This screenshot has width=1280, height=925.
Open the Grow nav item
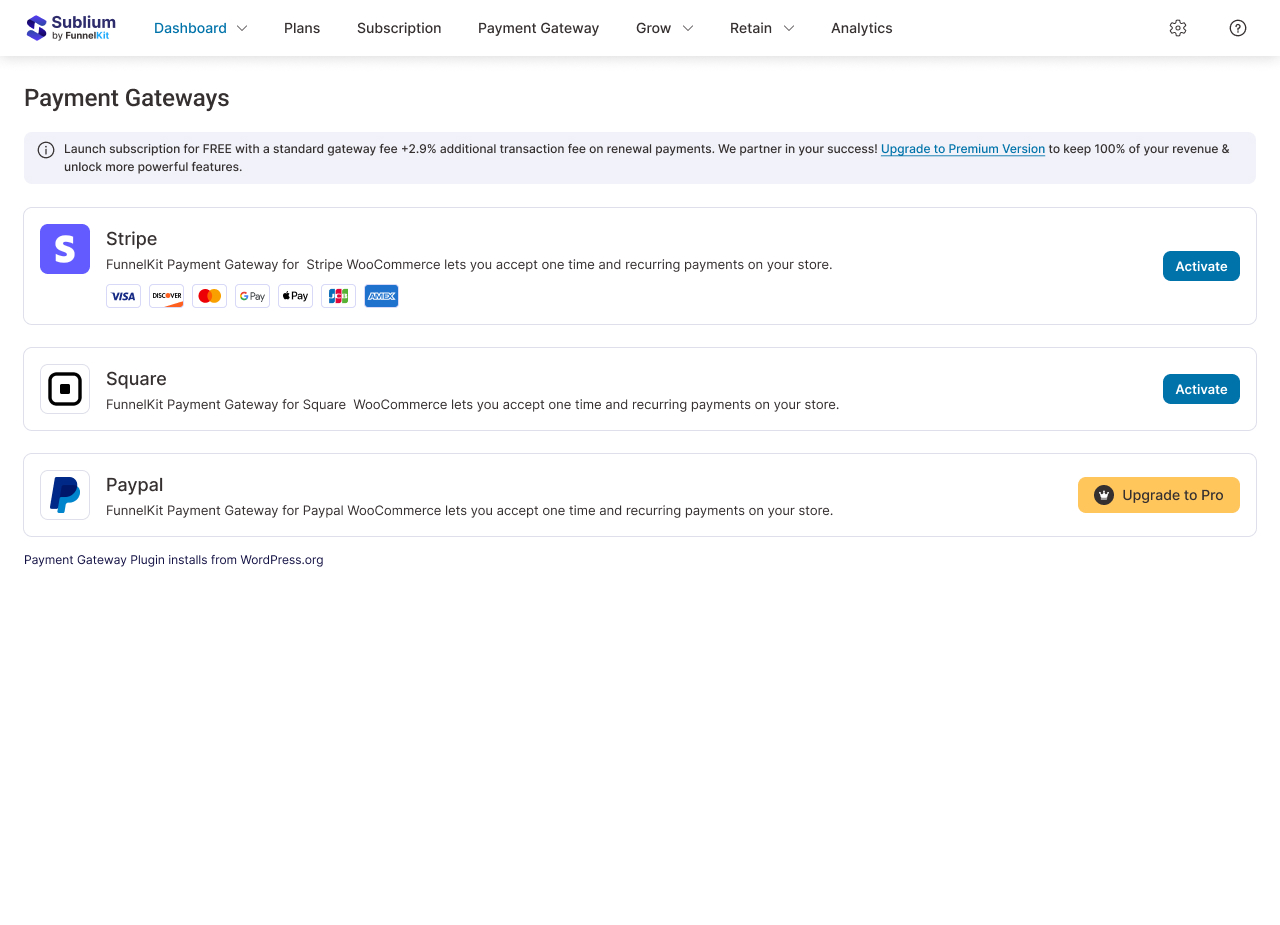pos(653,28)
